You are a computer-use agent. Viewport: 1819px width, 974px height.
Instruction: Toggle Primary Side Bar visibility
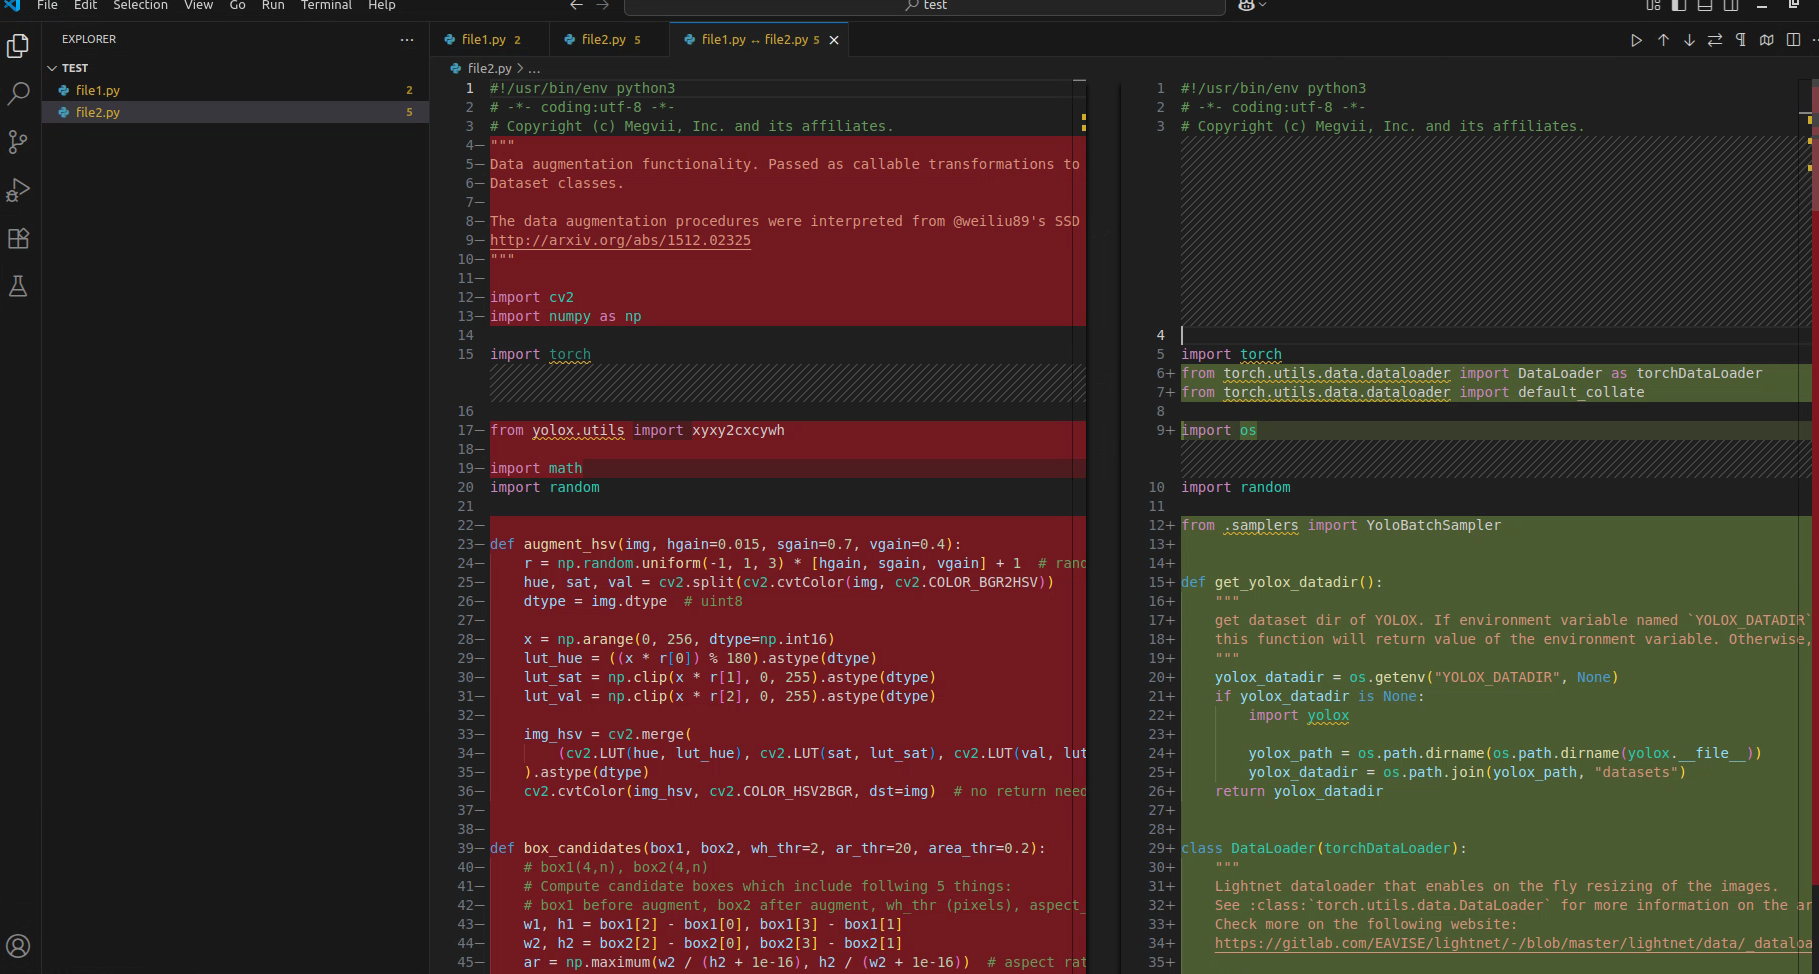pyautogui.click(x=1679, y=5)
